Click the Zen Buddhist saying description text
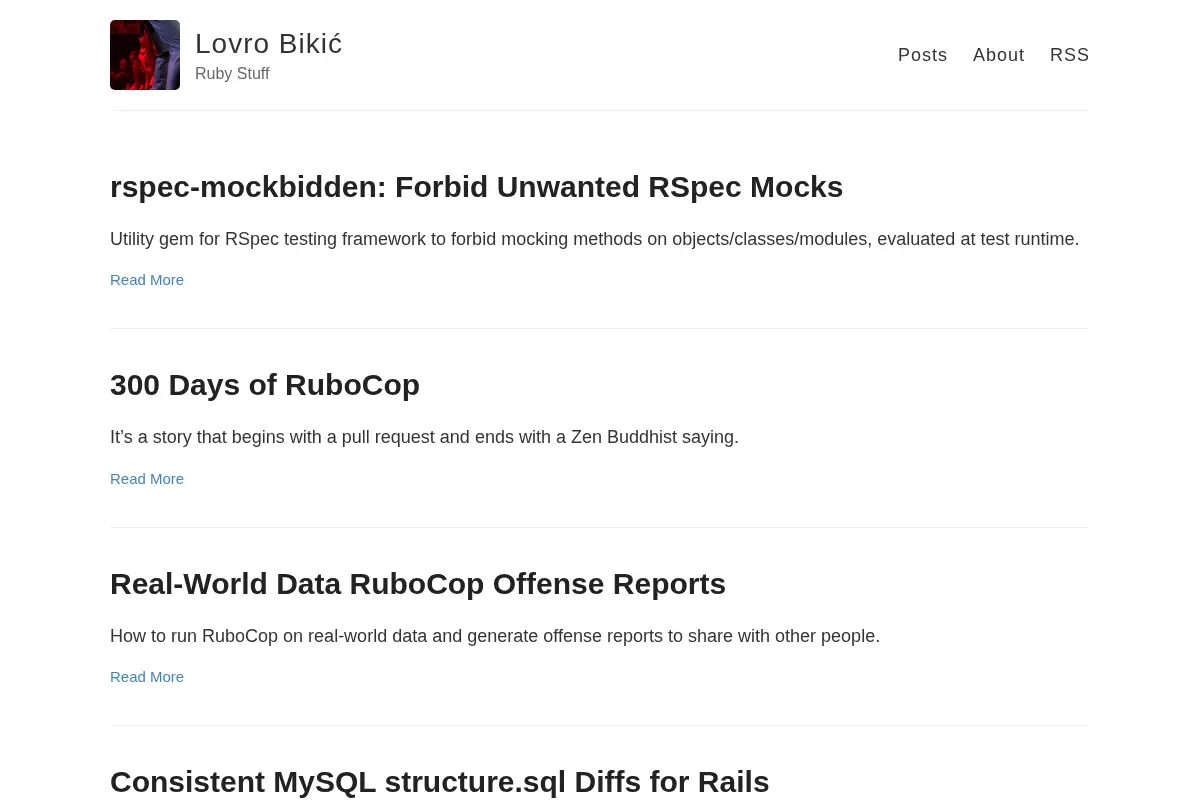 [424, 437]
